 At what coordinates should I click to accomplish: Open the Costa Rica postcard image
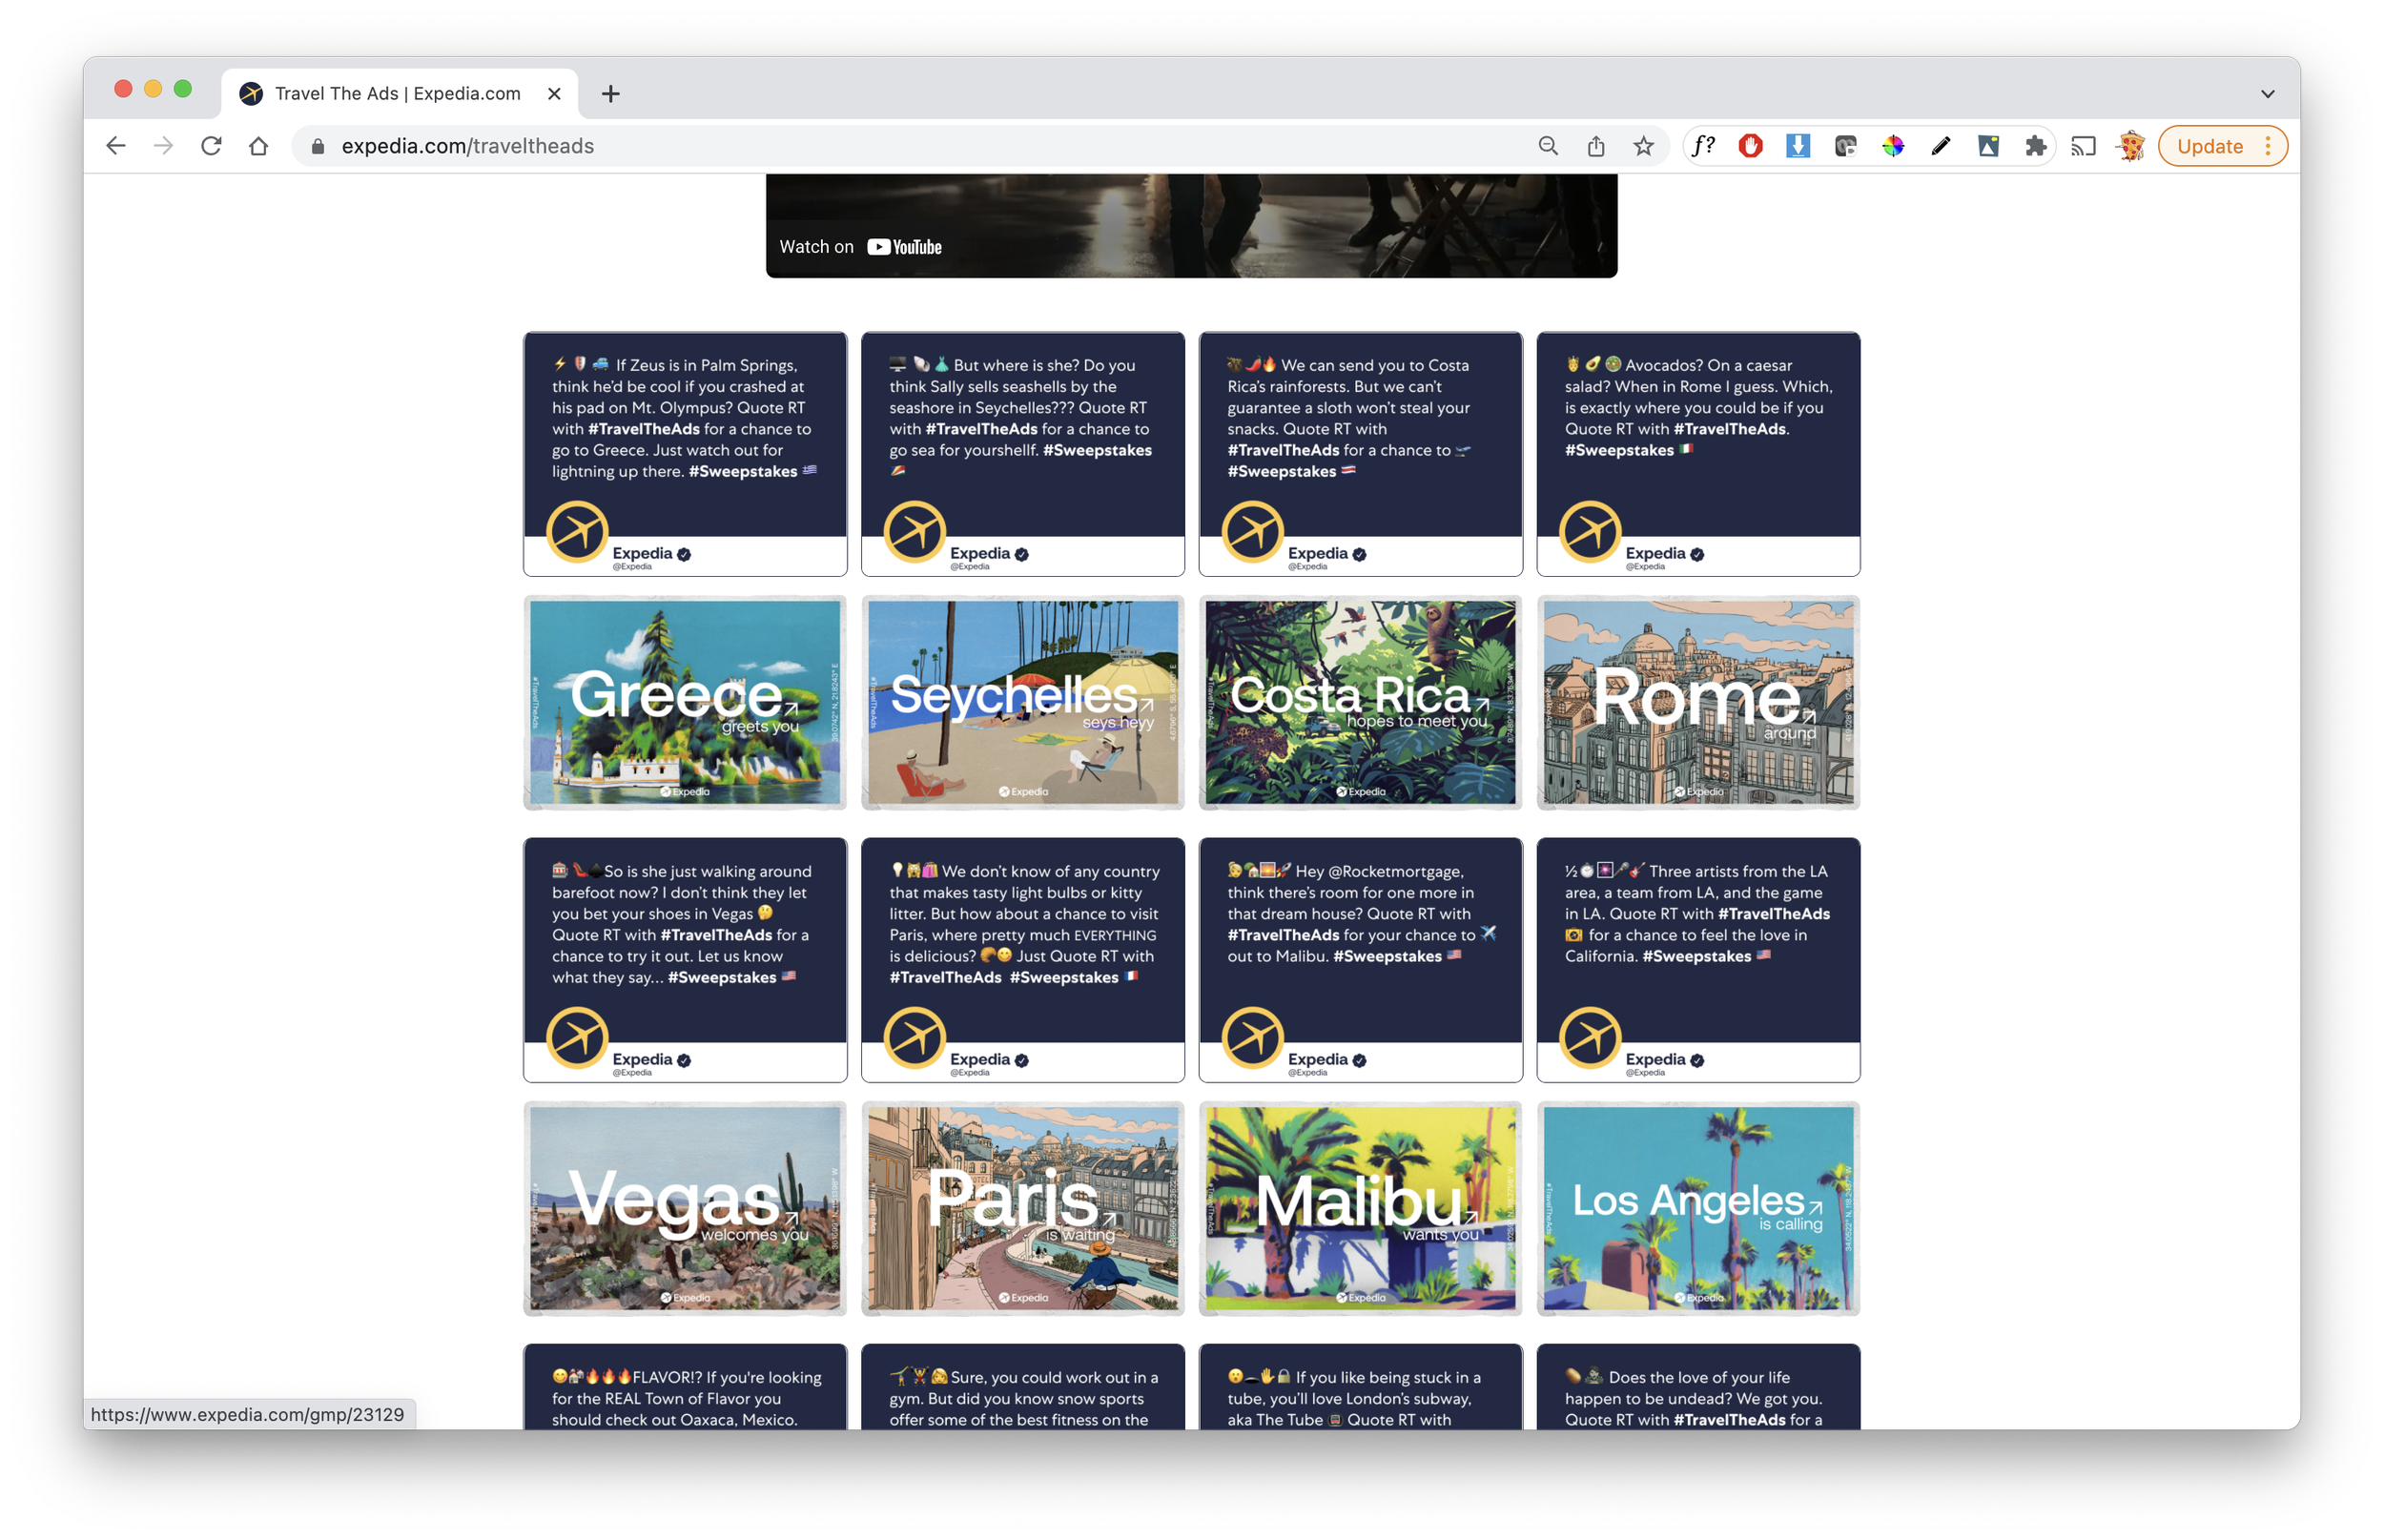click(1360, 702)
